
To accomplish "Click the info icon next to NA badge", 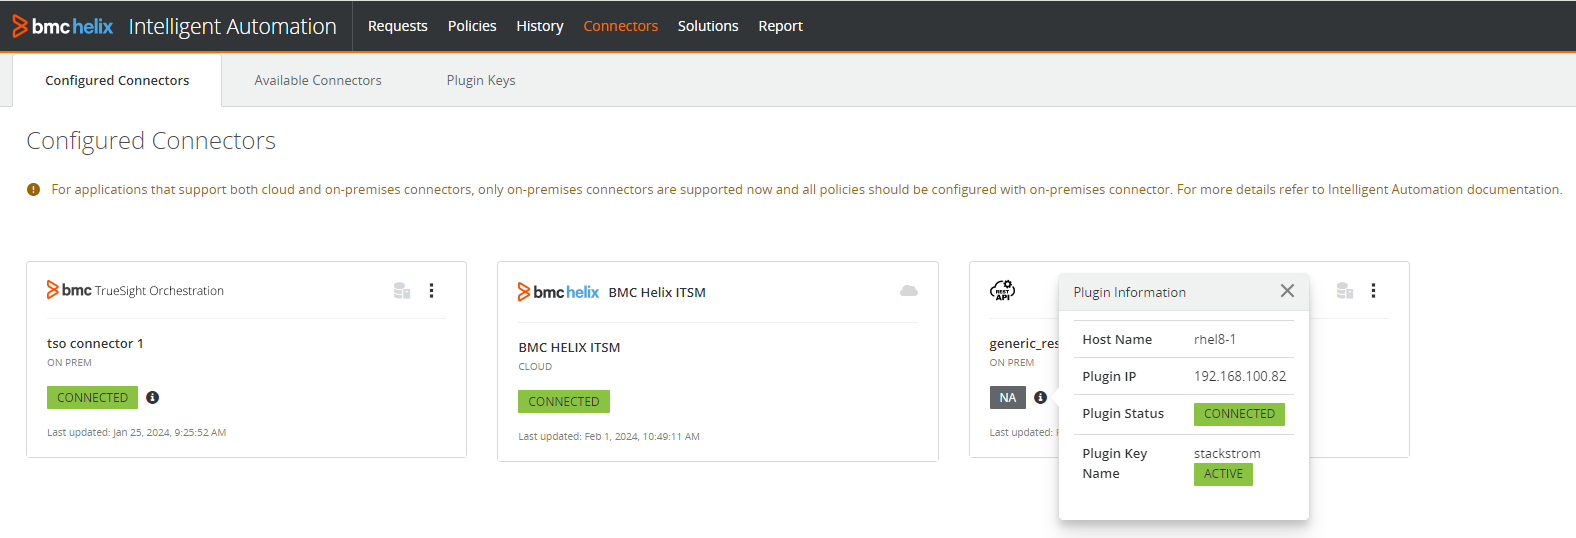I will tap(1041, 397).
